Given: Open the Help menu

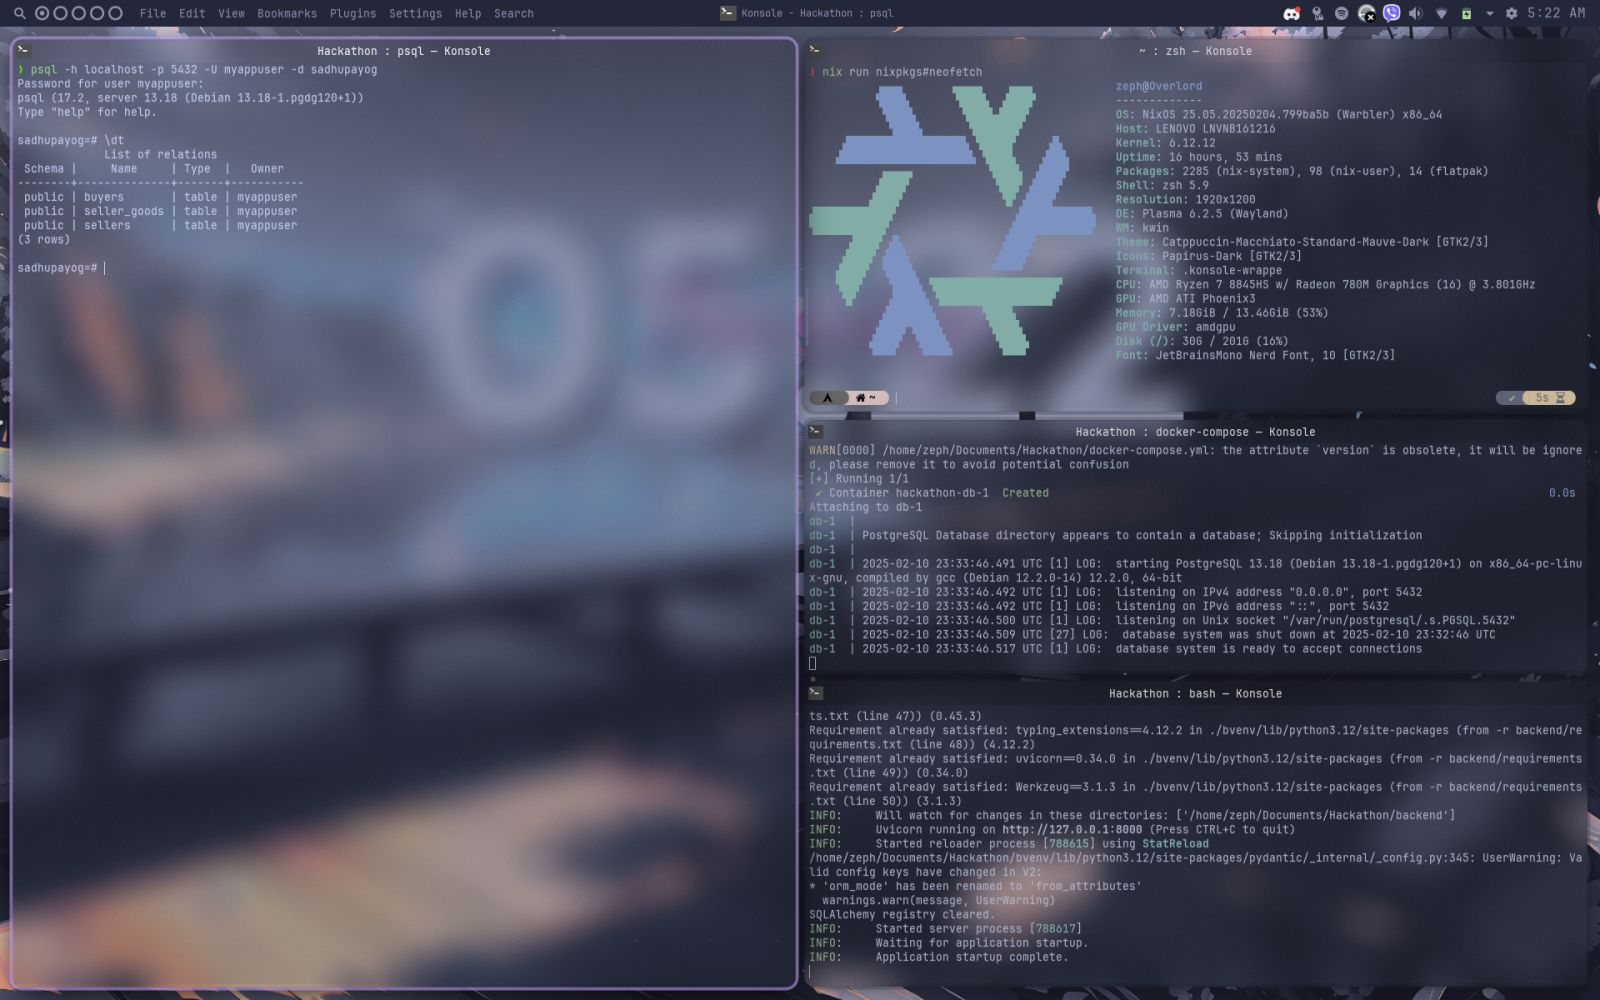Looking at the screenshot, I should click(468, 14).
